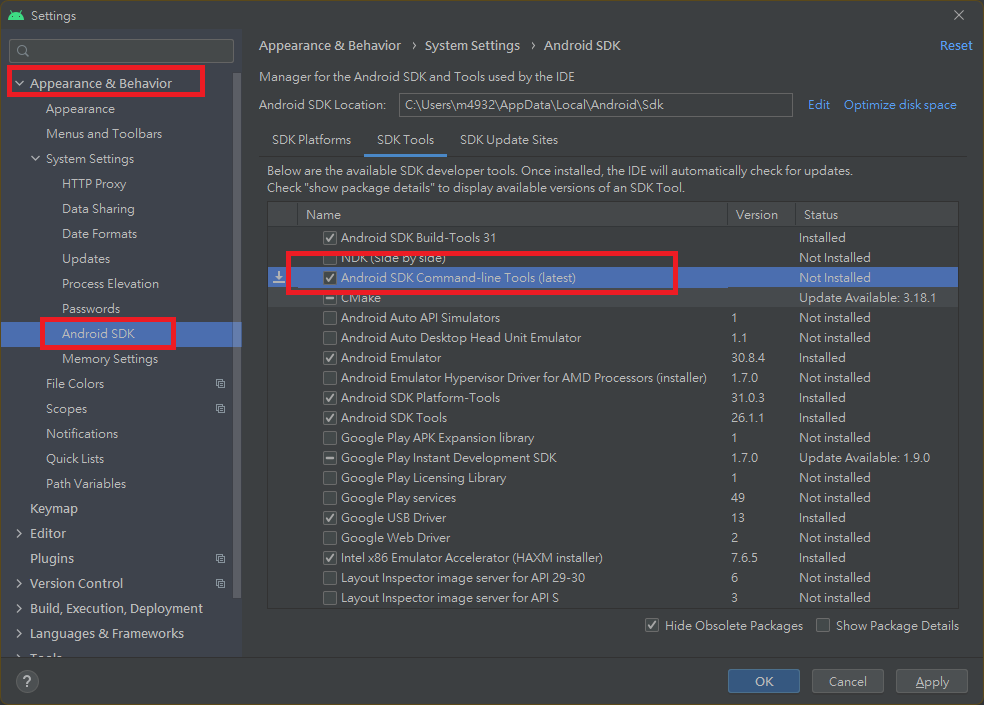This screenshot has width=984, height=705.
Task: Click the Status column header
Action: [877, 215]
